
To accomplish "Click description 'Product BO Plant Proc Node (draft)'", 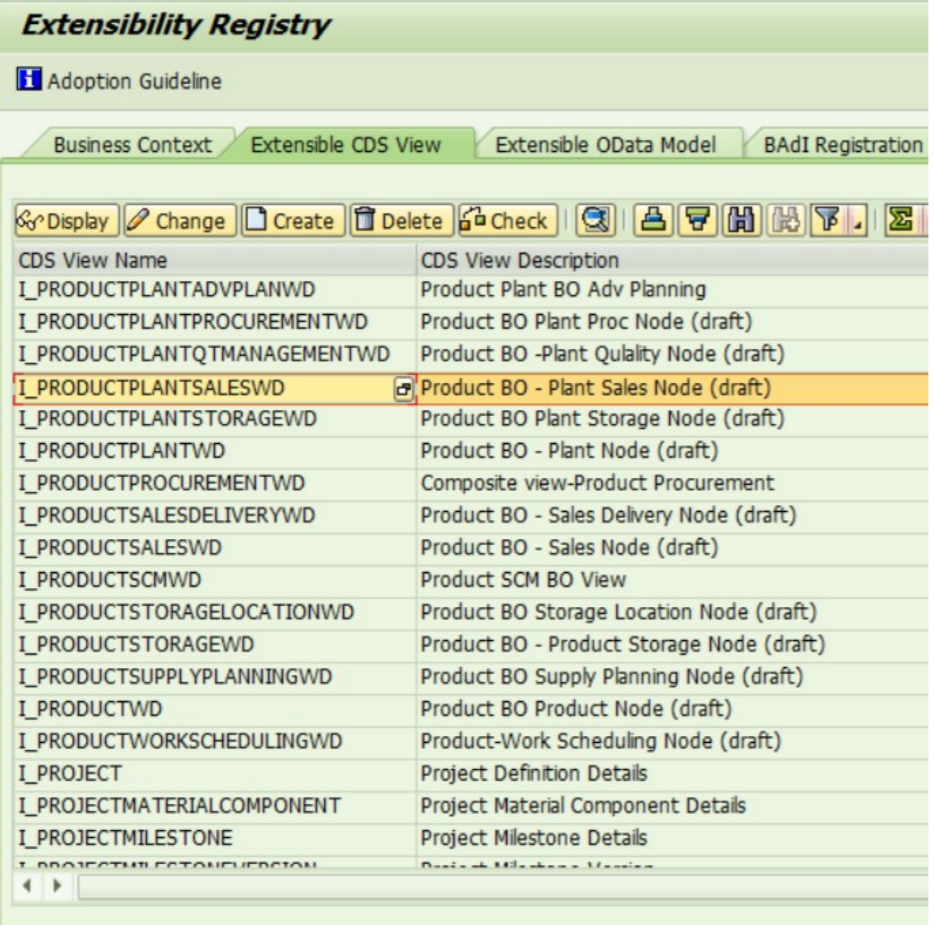I will click(x=586, y=322).
